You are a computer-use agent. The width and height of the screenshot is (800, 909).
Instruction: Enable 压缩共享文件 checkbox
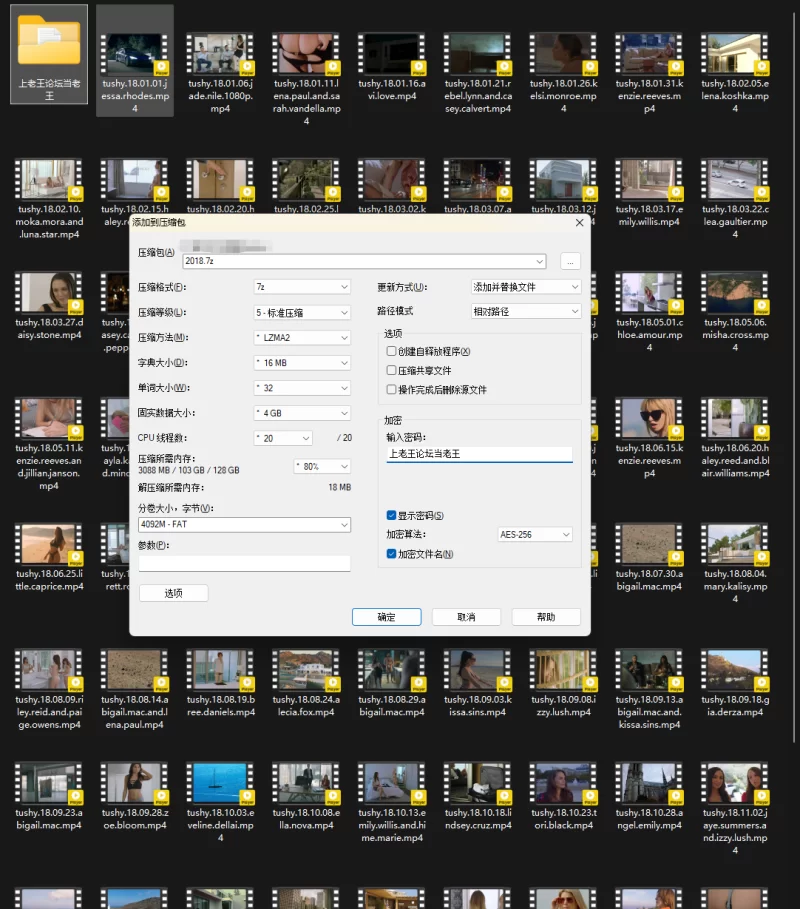tap(391, 370)
